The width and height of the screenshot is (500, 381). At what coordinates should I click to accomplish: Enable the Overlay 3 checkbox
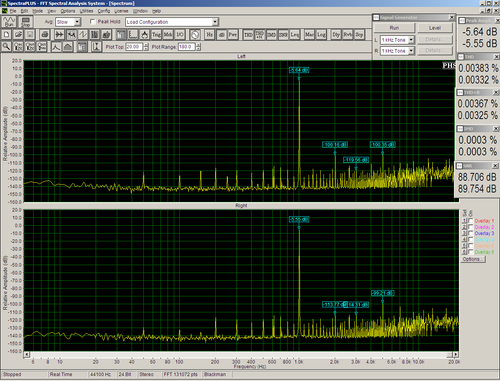(x=471, y=233)
